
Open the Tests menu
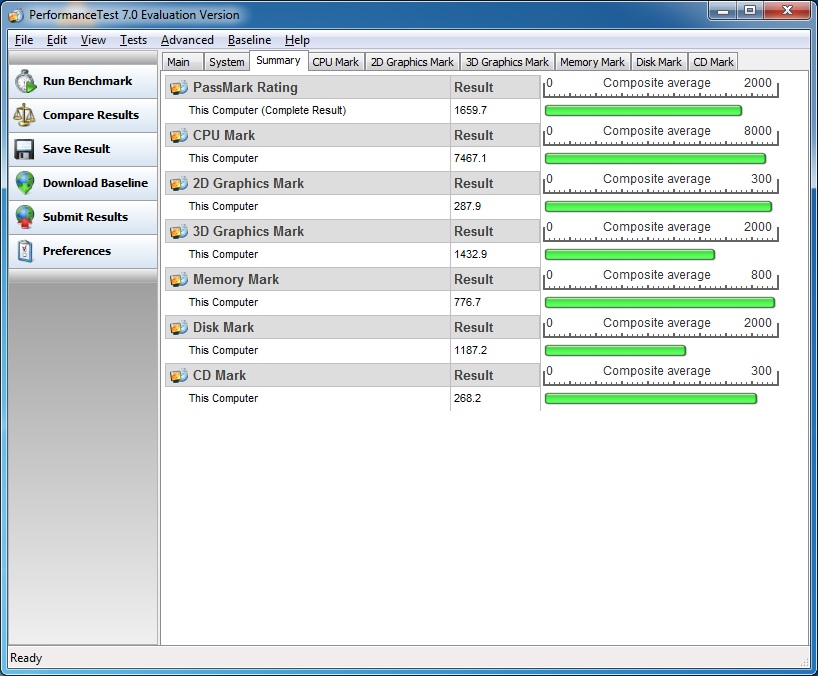pyautogui.click(x=134, y=40)
